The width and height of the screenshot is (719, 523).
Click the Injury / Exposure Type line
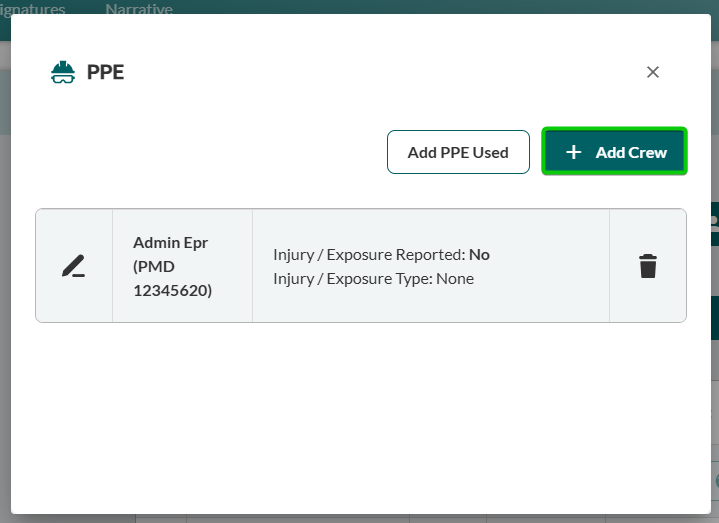[373, 279]
